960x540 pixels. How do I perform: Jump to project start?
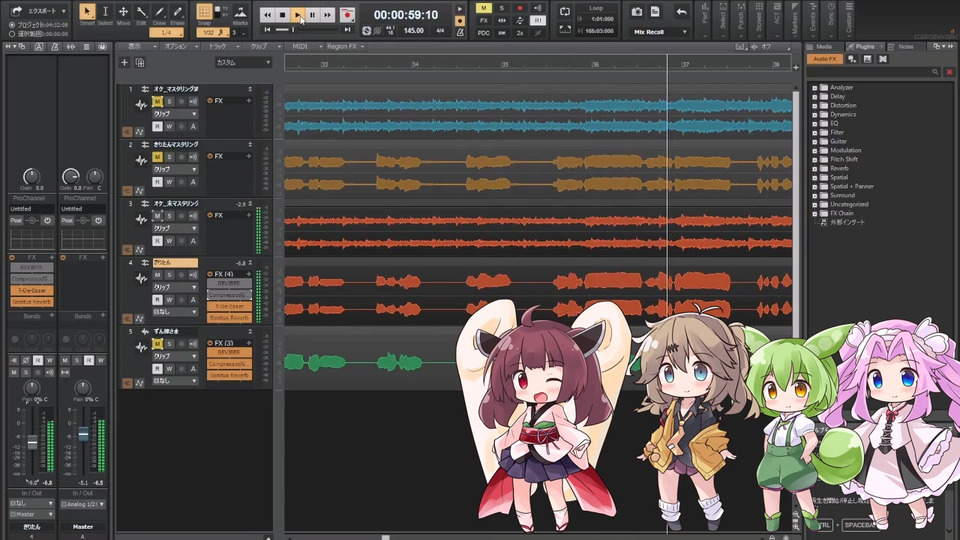pyautogui.click(x=268, y=29)
